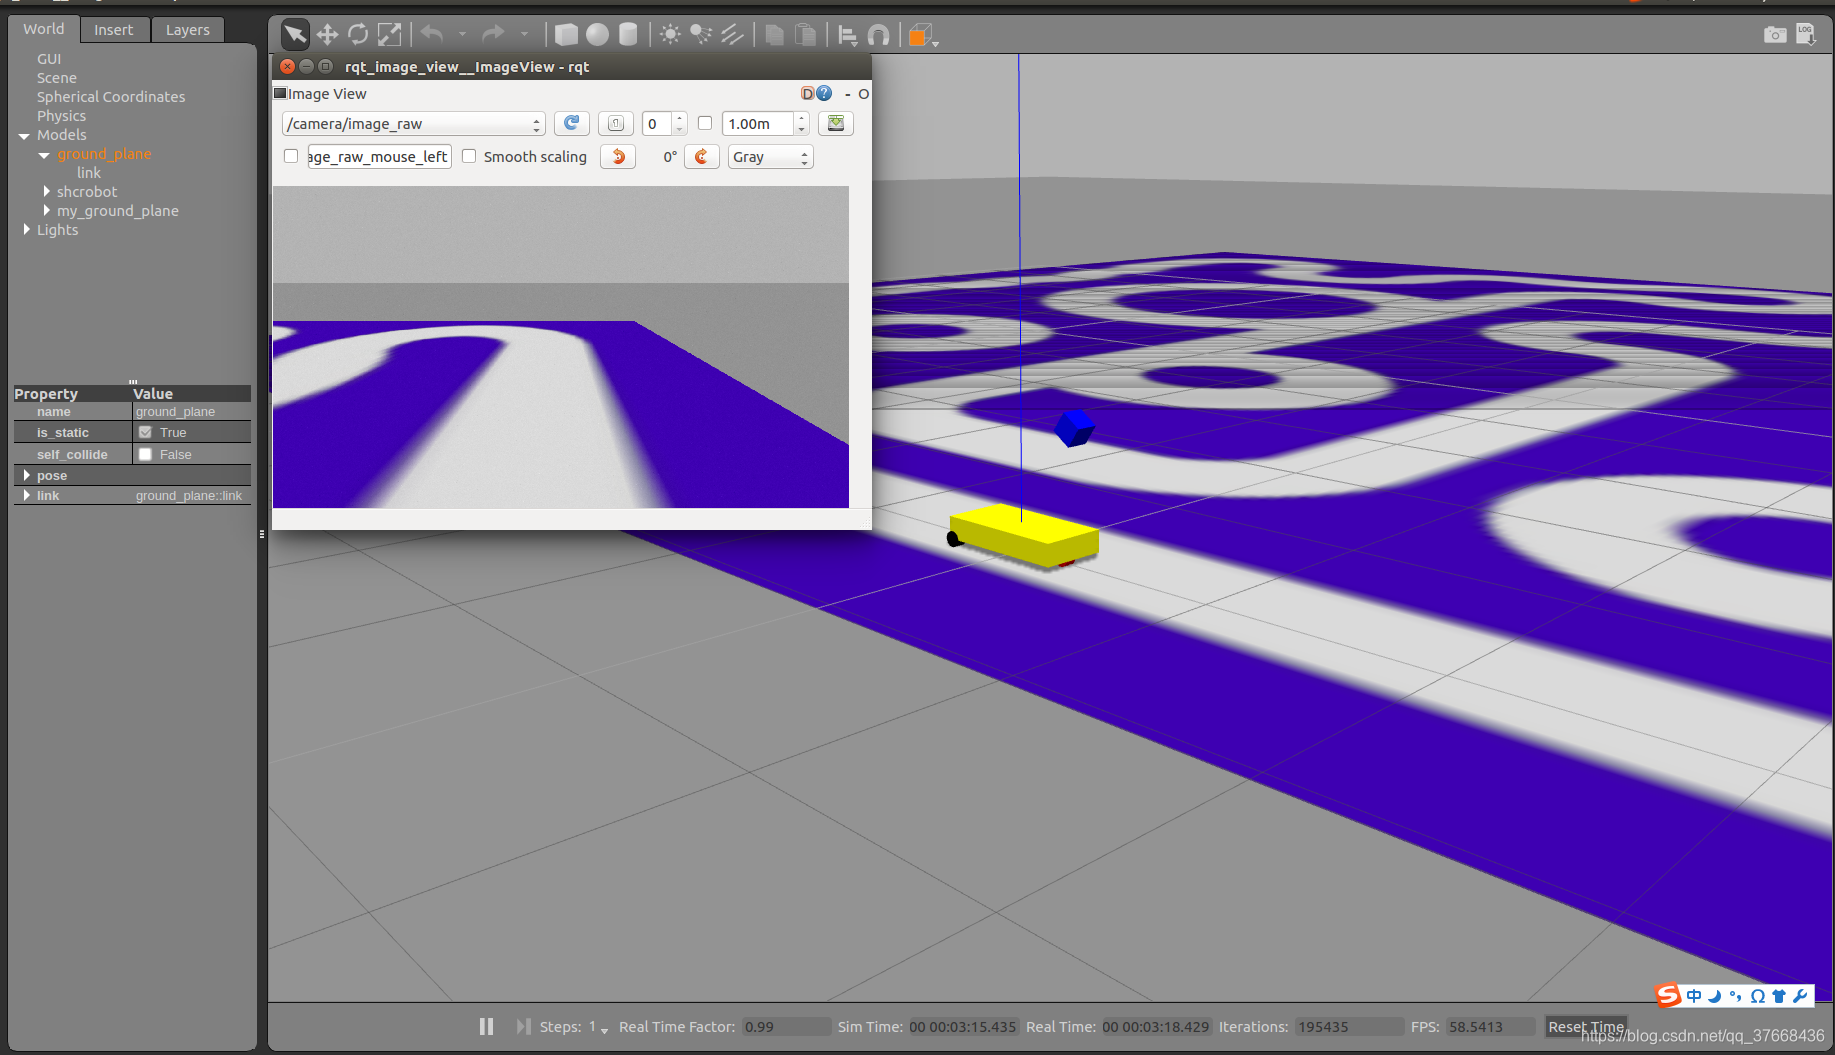
Task: Refresh topics in Image View
Action: pos(571,123)
